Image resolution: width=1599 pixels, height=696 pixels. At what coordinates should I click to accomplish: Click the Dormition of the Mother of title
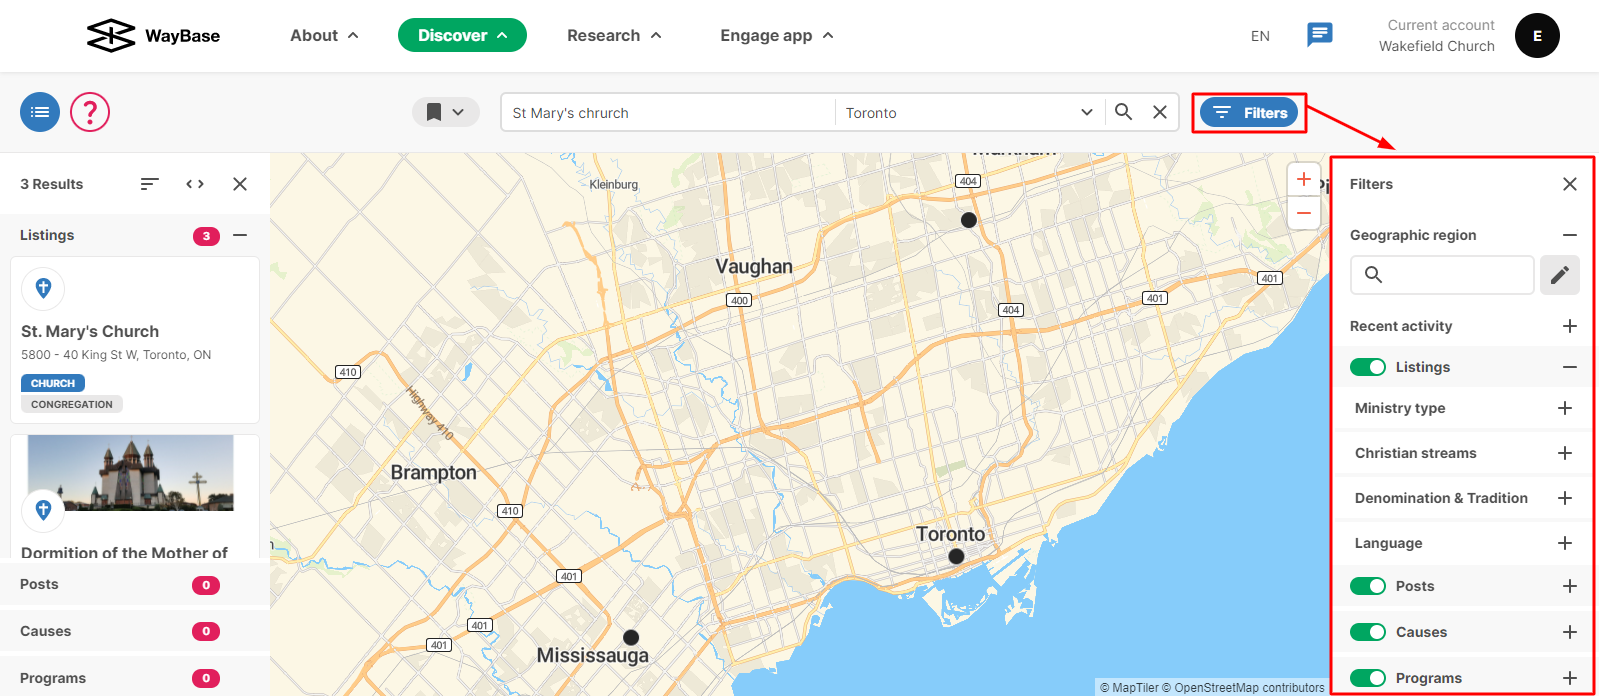(x=124, y=552)
